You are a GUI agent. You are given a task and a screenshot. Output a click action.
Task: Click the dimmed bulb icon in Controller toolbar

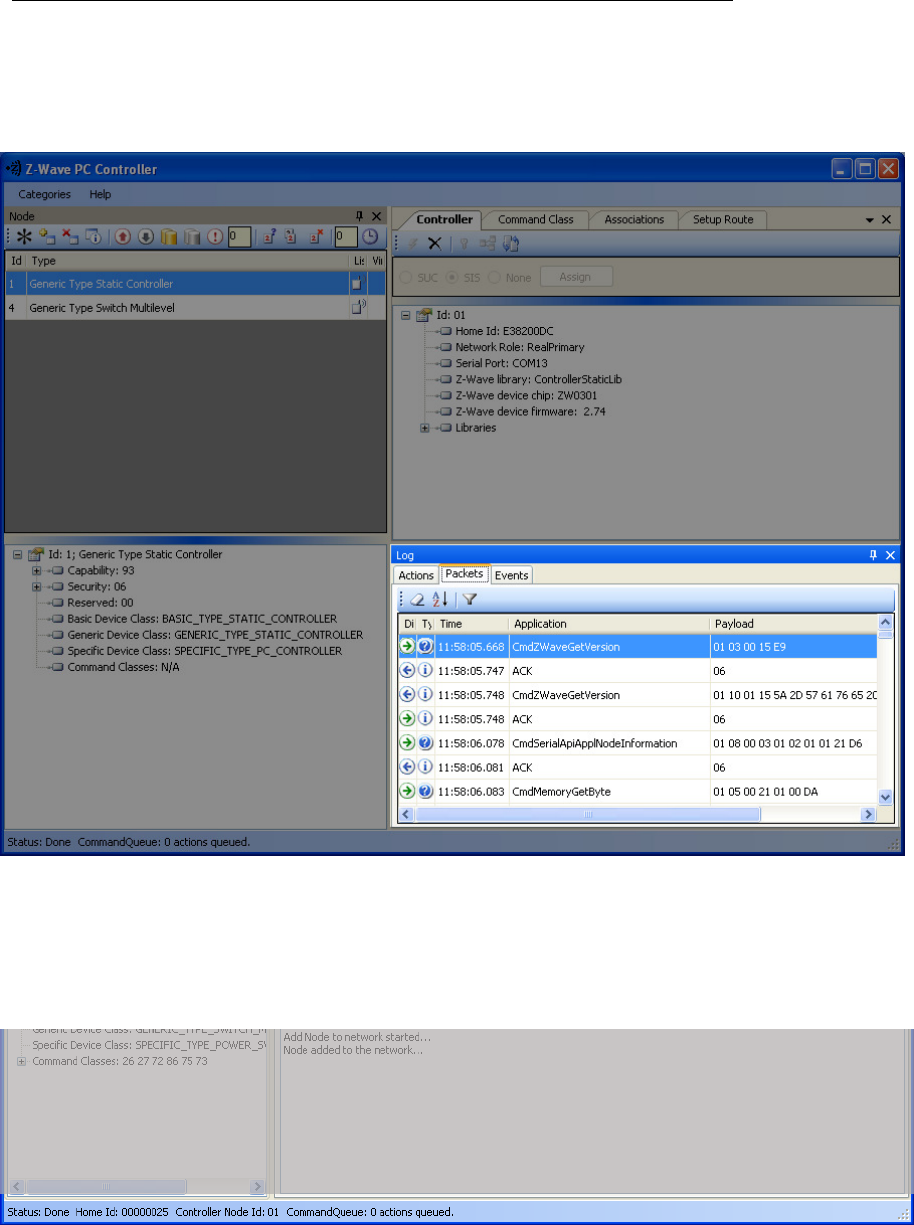coord(463,243)
